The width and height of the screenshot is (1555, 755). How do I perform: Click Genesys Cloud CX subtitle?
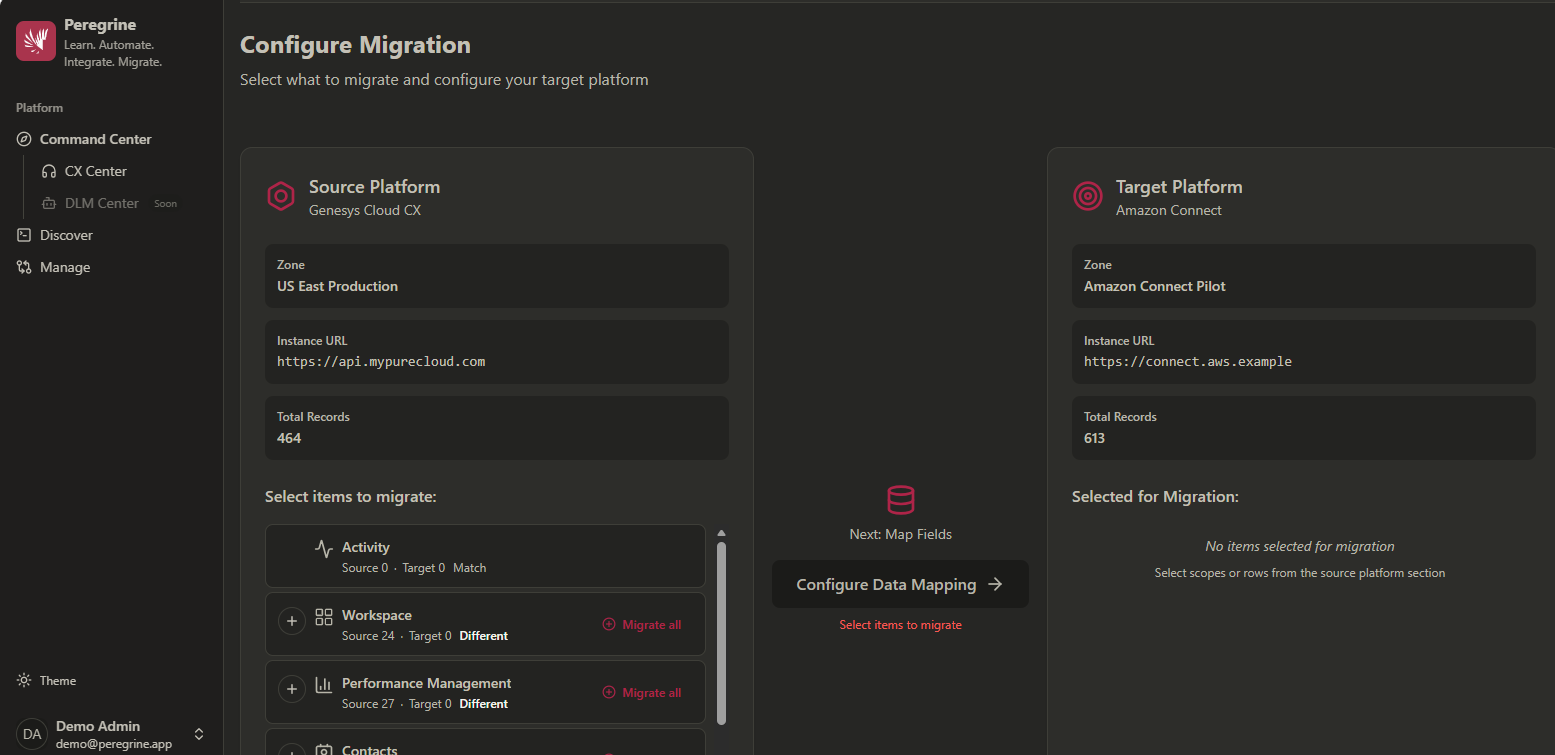365,210
